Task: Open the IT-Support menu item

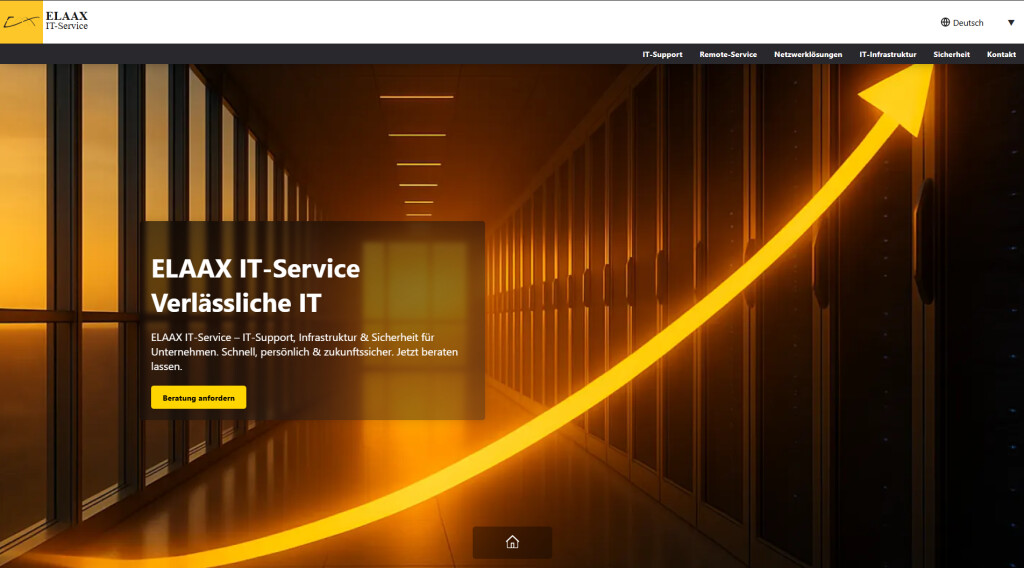Action: tap(662, 54)
